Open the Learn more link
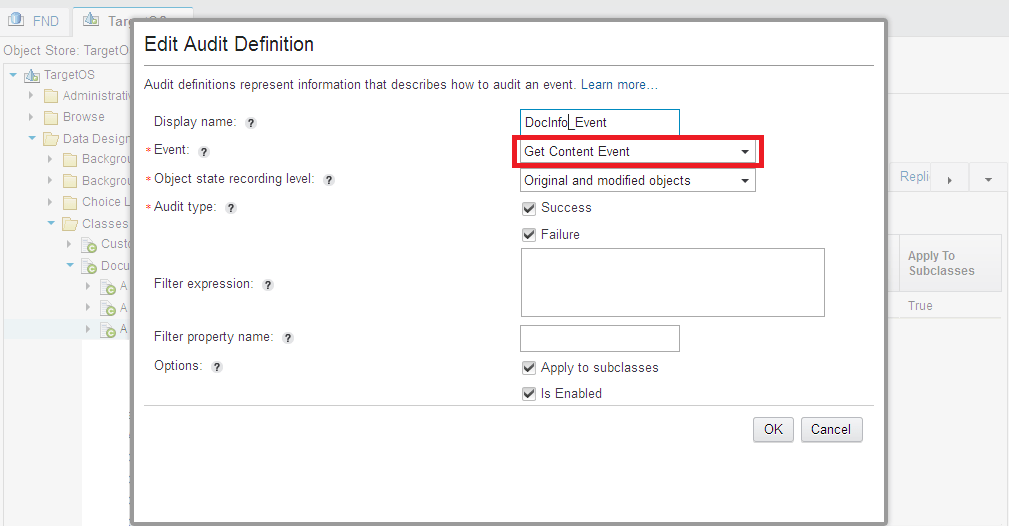 click(x=619, y=85)
